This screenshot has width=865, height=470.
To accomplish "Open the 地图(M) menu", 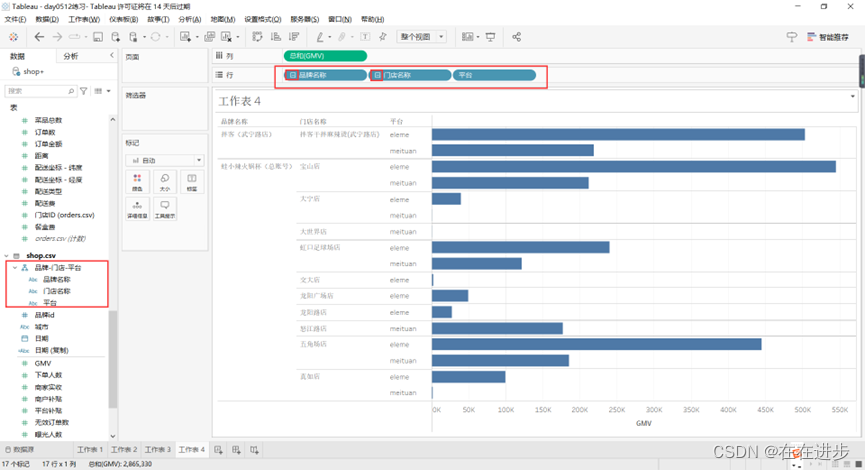I will pyautogui.click(x=222, y=19).
